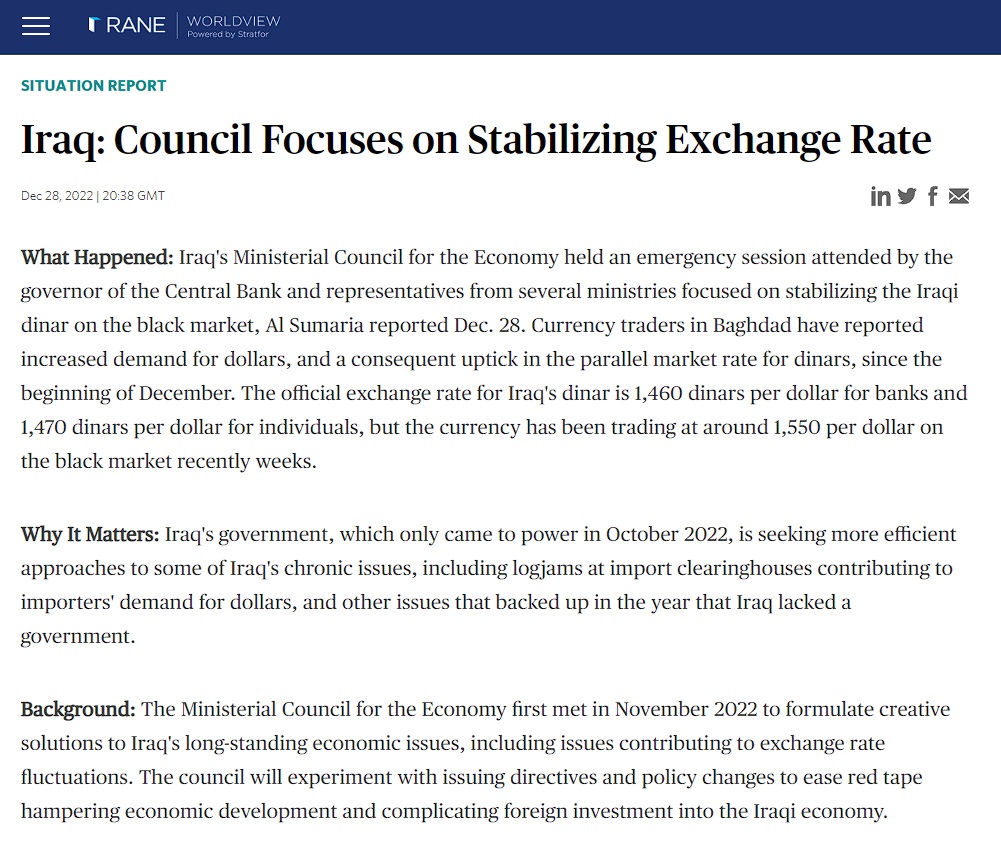
Task: Click the November 2022 text
Action: click(x=686, y=709)
